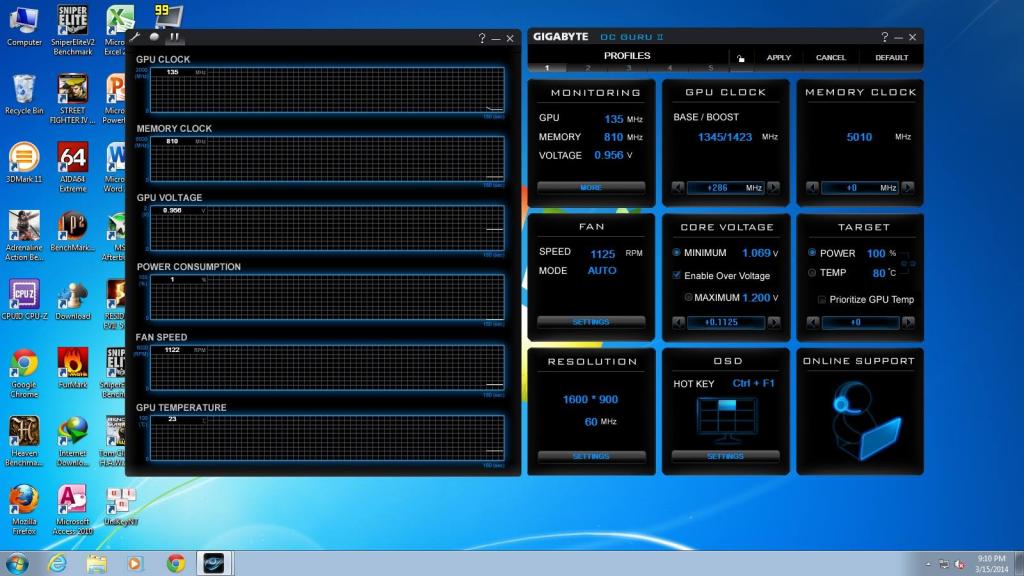Select MAXIMUM core voltage radio button
This screenshot has height=576, width=1024.
688,298
